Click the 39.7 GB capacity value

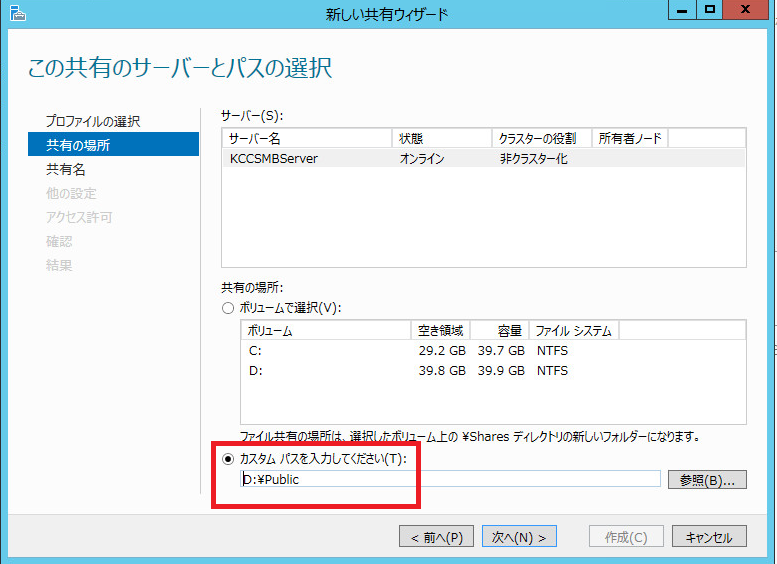(x=501, y=350)
